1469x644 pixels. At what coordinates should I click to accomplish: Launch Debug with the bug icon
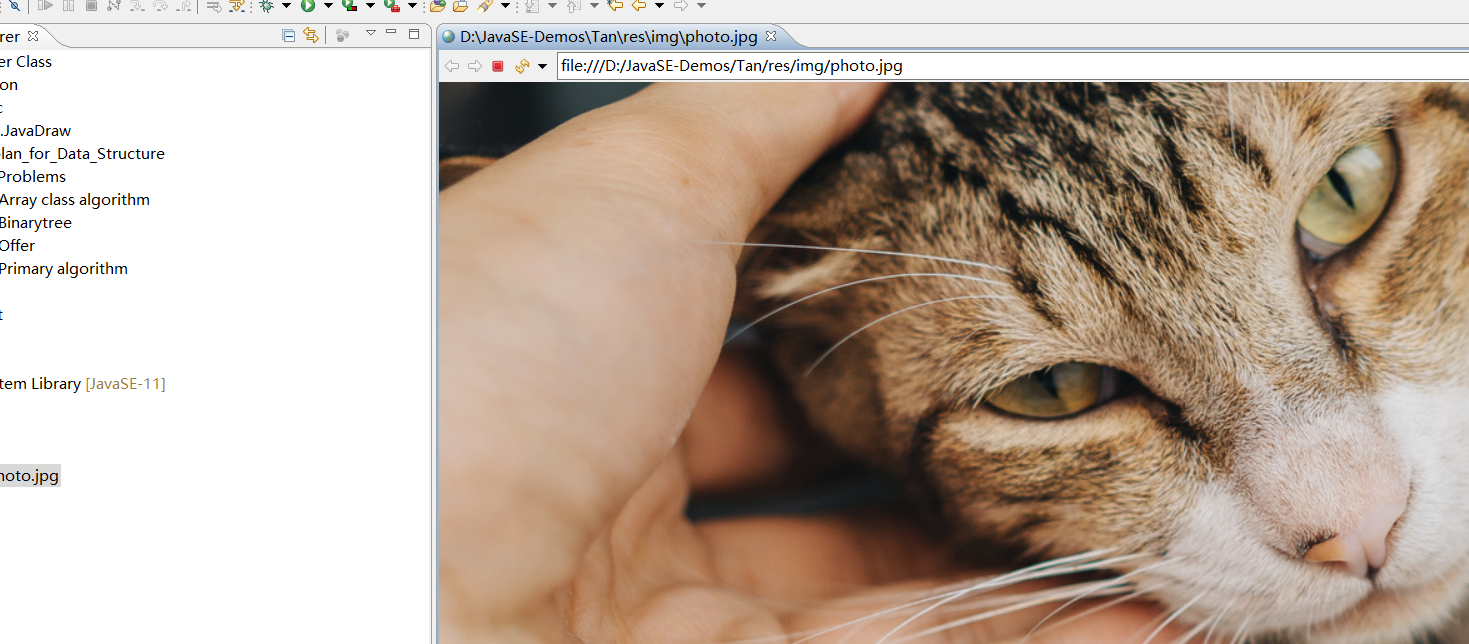click(x=266, y=6)
